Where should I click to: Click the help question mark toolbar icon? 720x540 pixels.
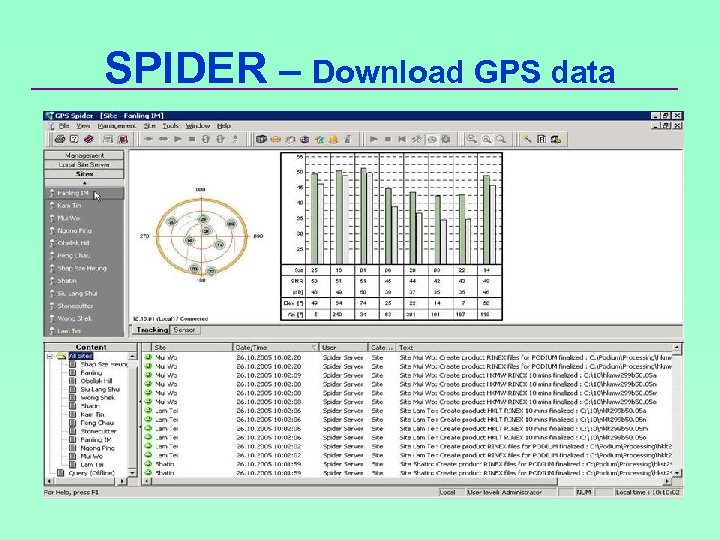click(x=74, y=139)
